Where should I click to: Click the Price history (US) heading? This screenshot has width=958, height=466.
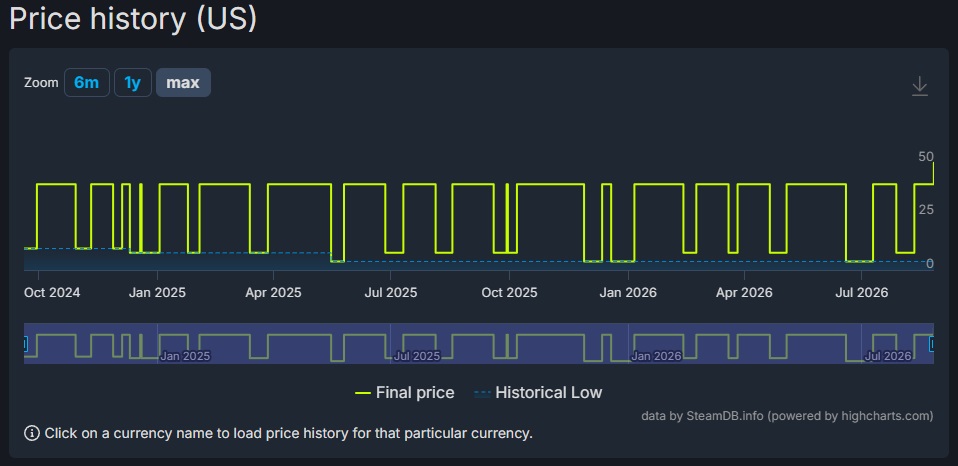pos(133,19)
